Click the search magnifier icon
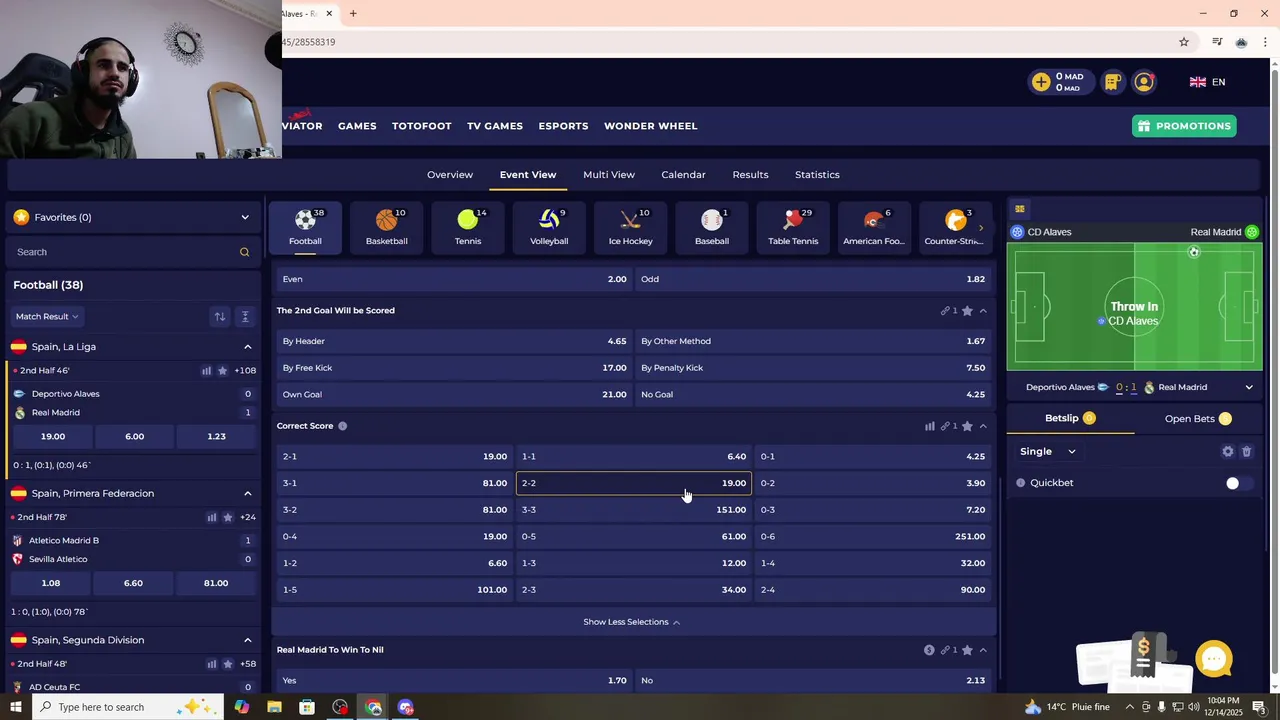1280x720 pixels. click(x=244, y=252)
